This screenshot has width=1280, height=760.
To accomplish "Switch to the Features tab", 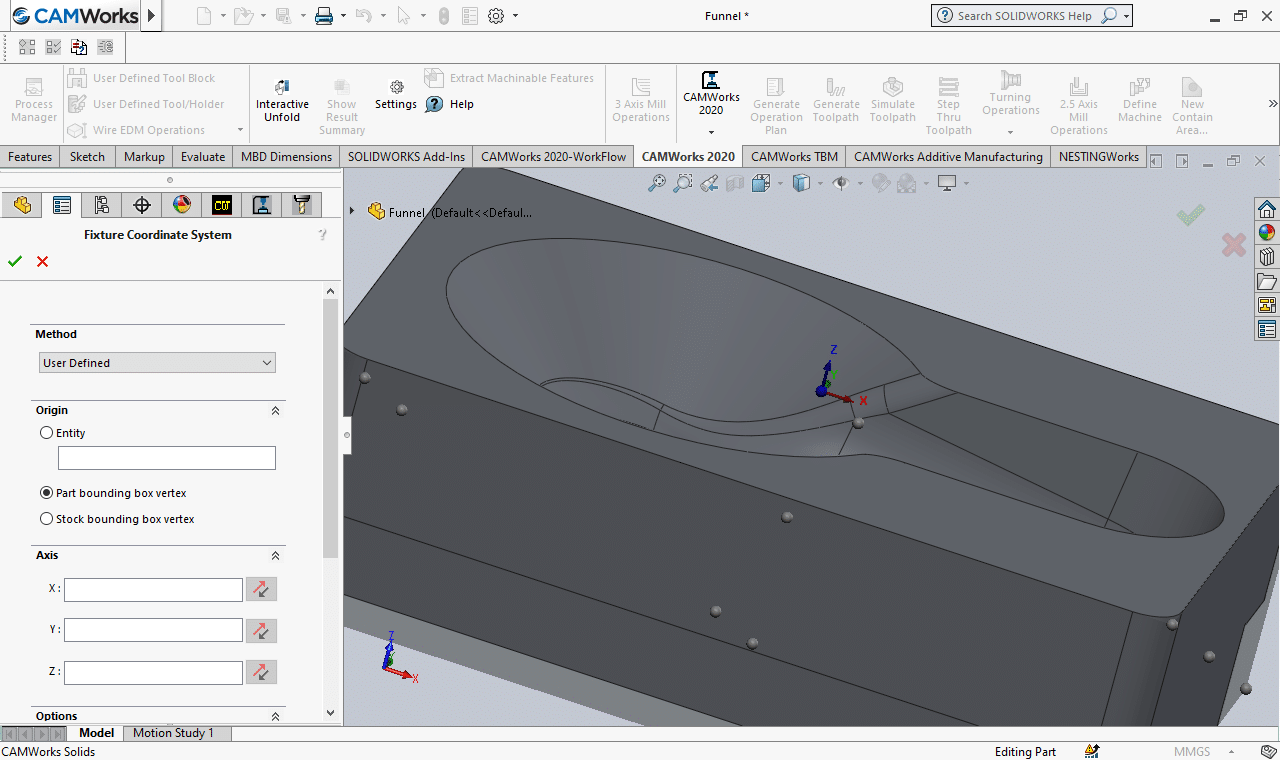I will click(x=30, y=156).
